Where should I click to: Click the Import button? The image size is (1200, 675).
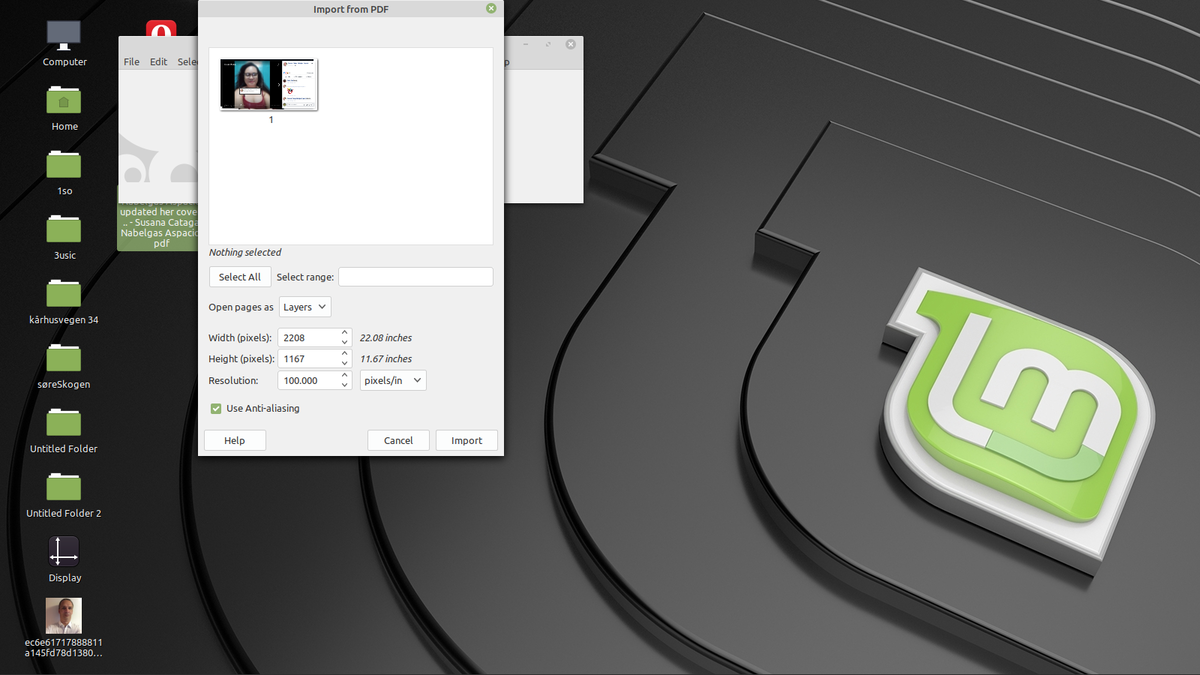(x=467, y=440)
